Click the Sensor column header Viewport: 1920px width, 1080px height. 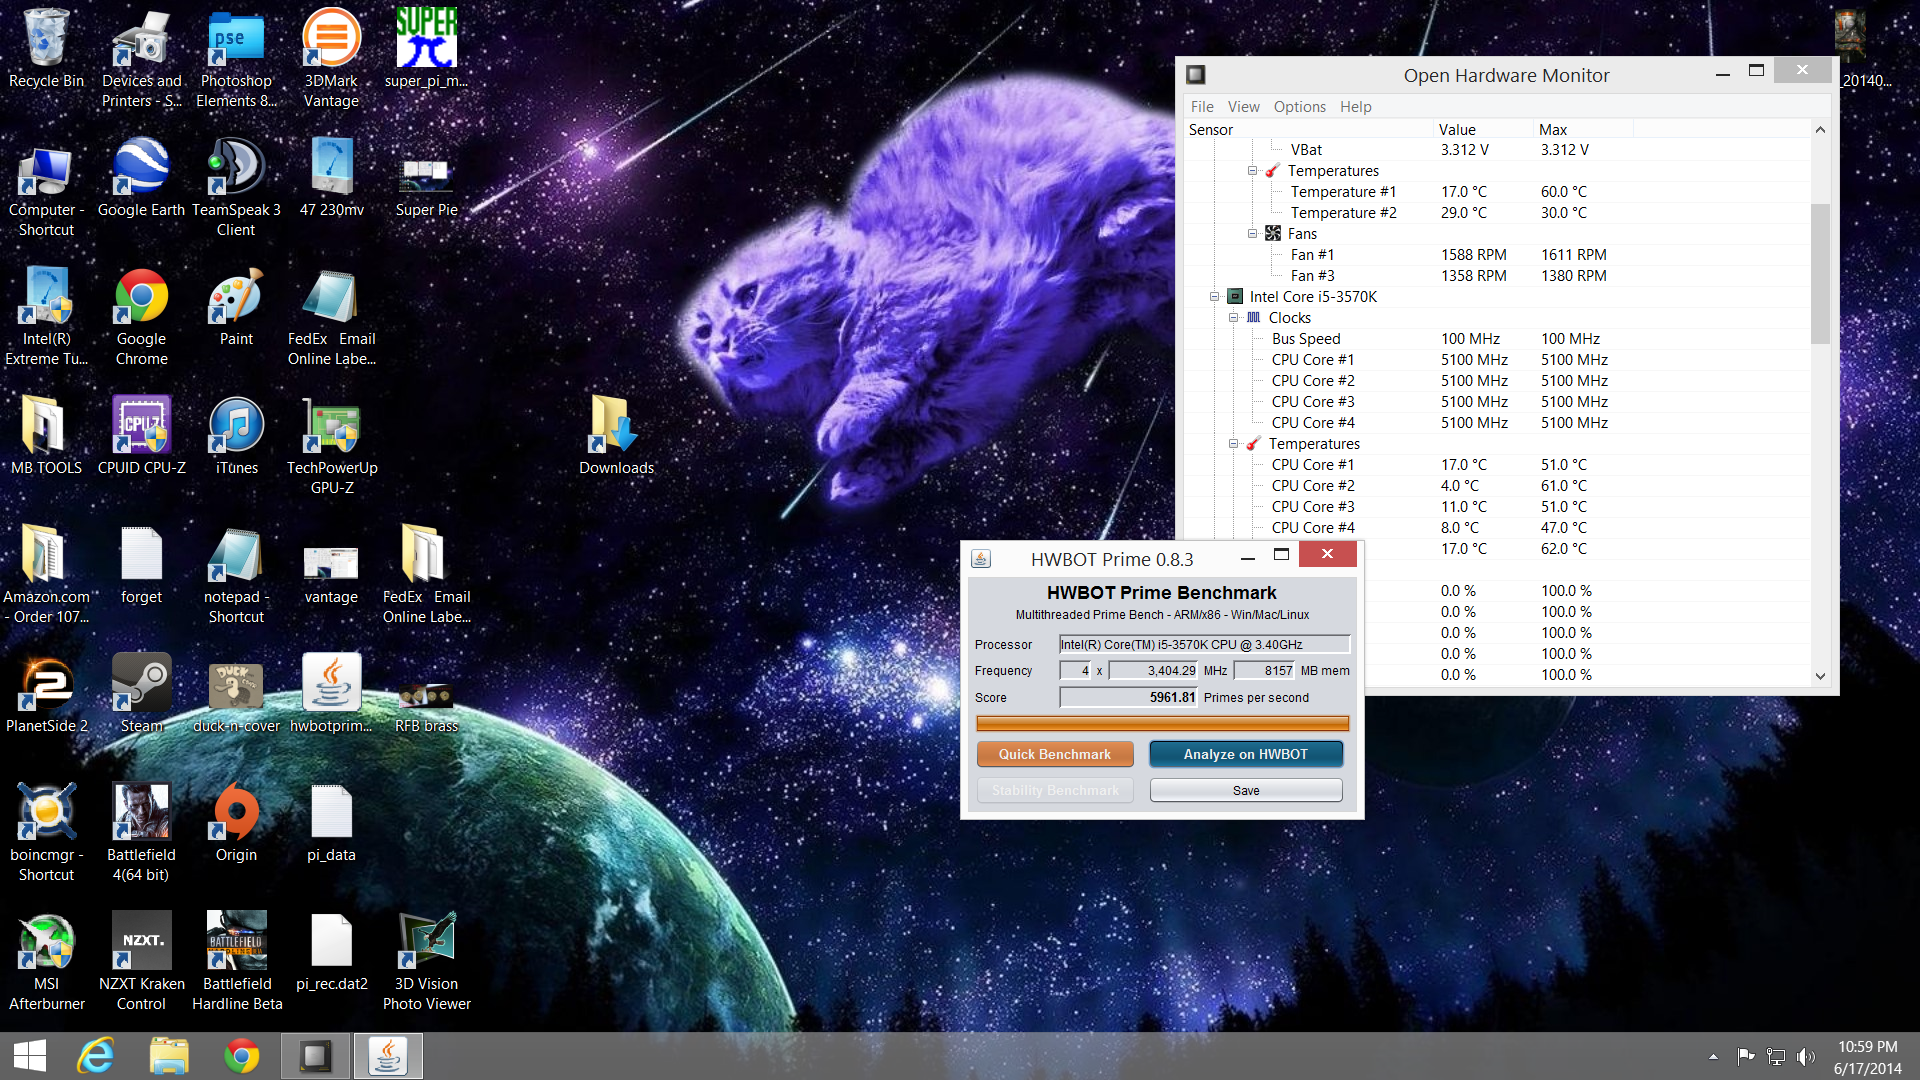point(1309,130)
